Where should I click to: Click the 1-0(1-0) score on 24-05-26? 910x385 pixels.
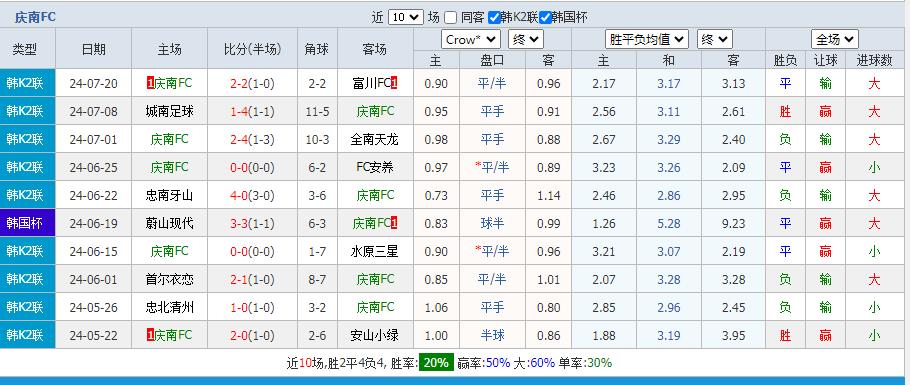[252, 307]
